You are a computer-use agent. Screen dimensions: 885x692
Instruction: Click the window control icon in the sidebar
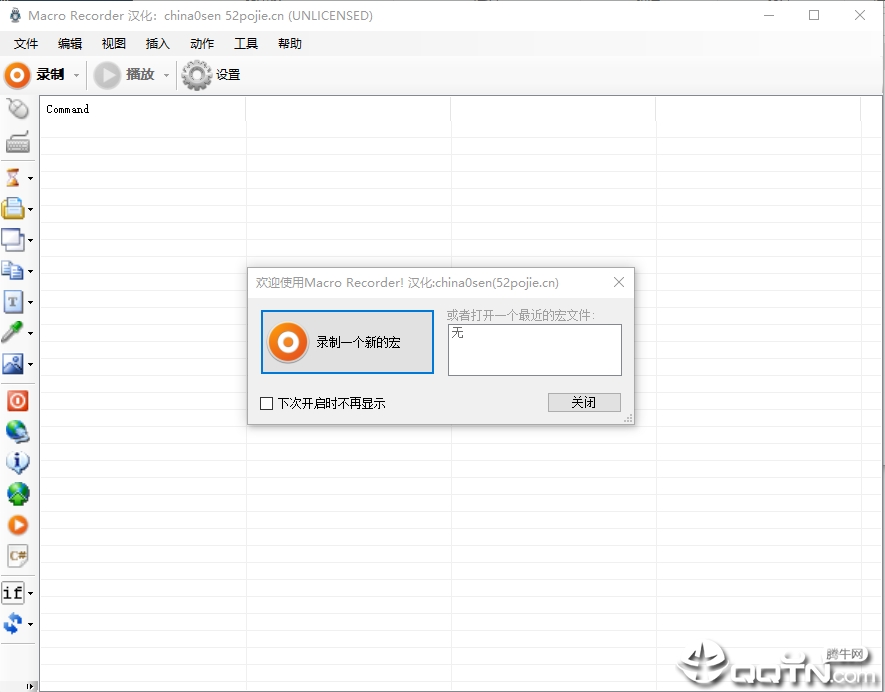coord(13,240)
